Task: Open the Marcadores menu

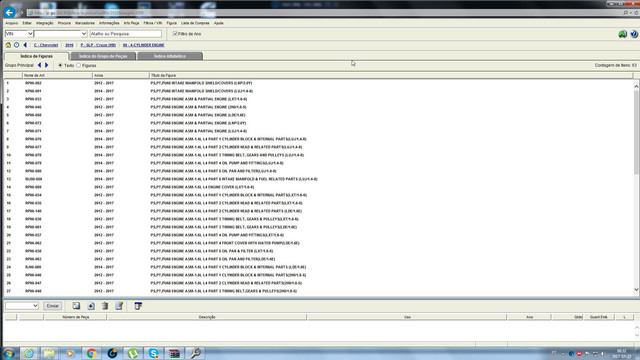Action: click(x=85, y=23)
